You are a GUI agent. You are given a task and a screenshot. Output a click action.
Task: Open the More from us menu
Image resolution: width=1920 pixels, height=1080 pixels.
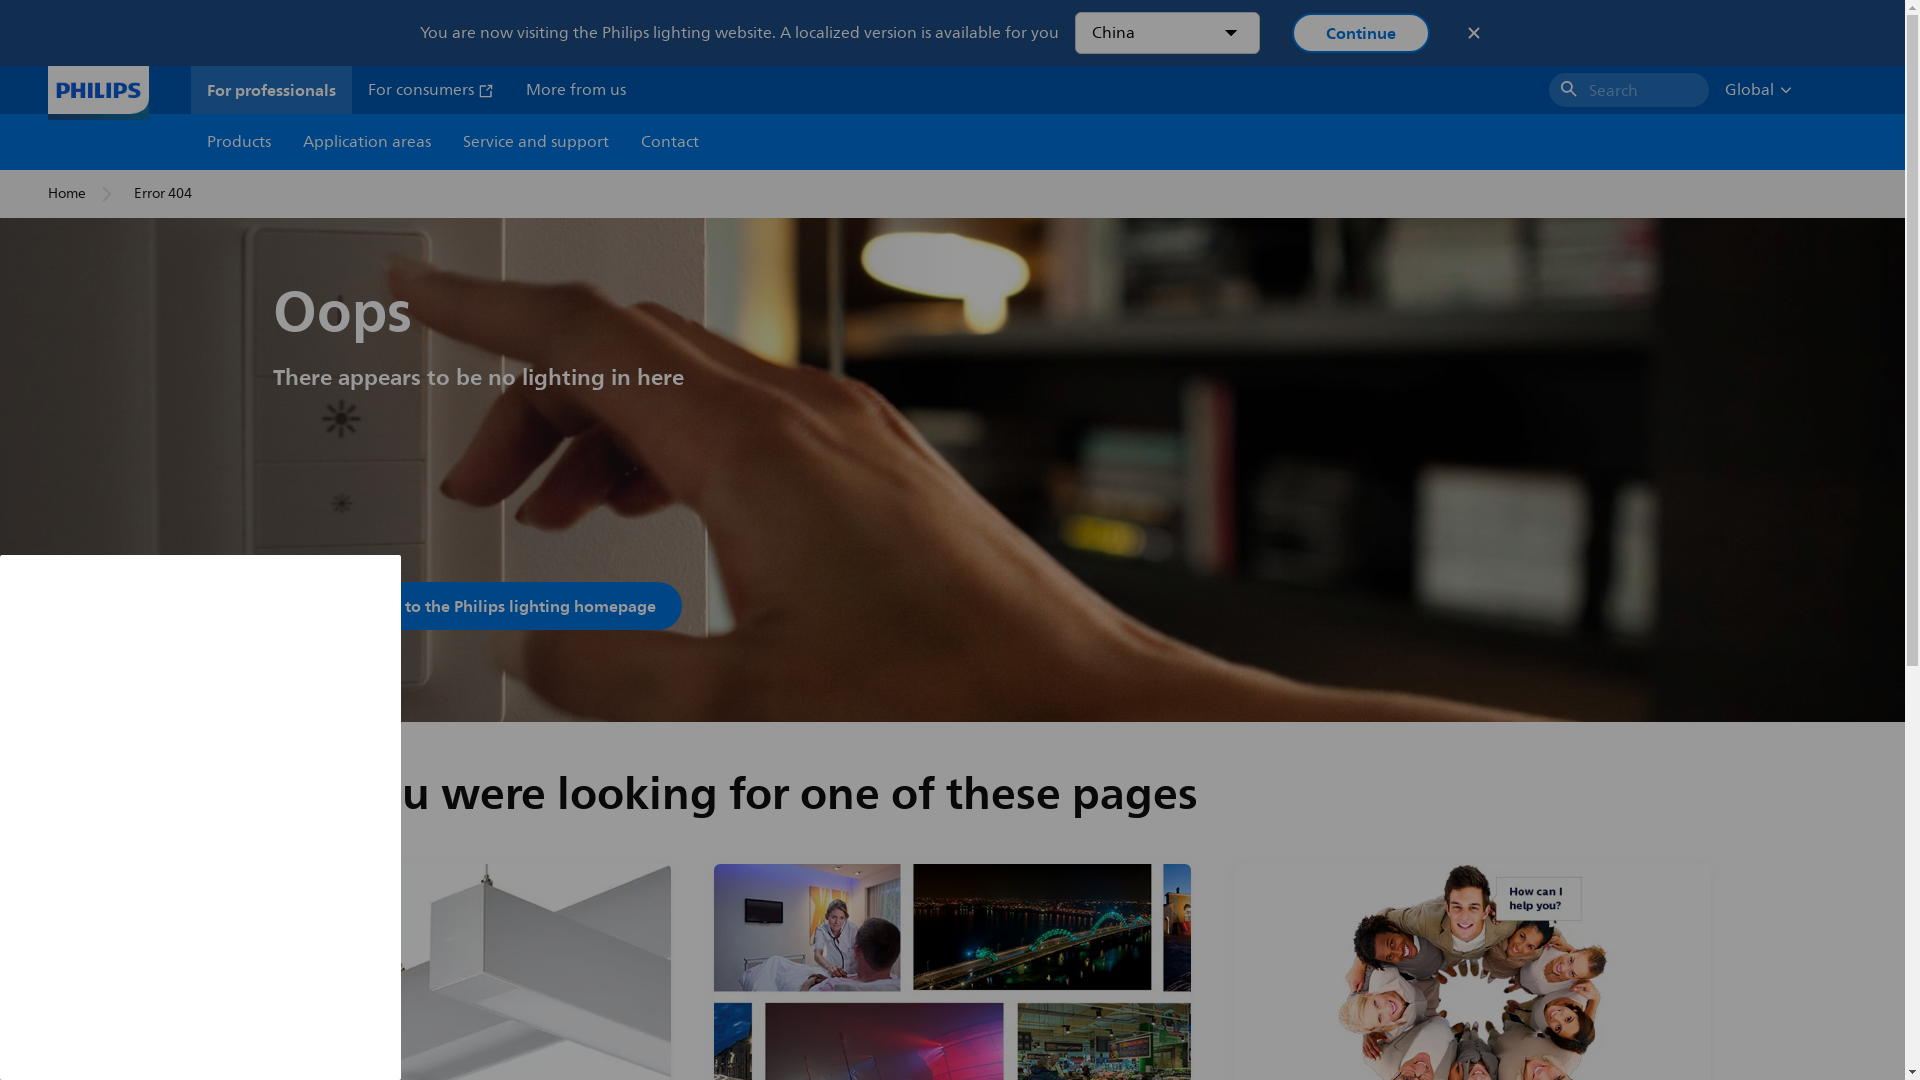click(x=576, y=90)
